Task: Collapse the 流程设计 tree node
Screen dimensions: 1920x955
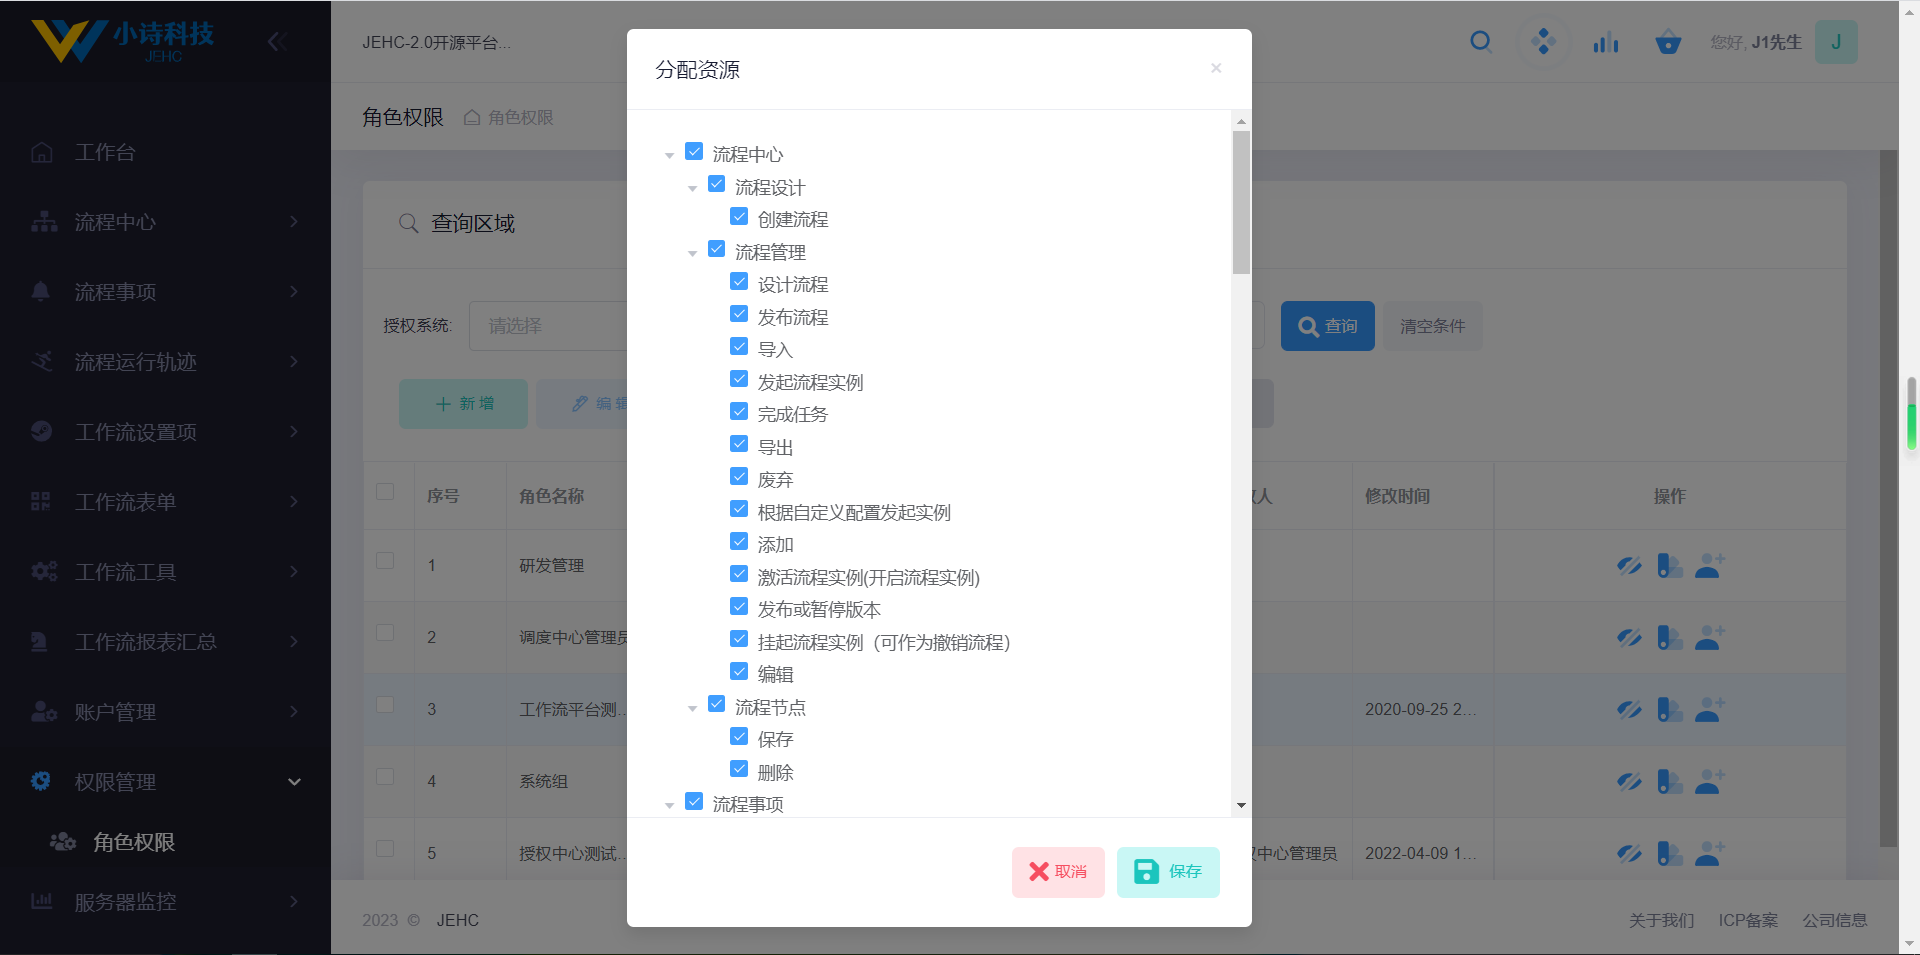Action: (692, 188)
